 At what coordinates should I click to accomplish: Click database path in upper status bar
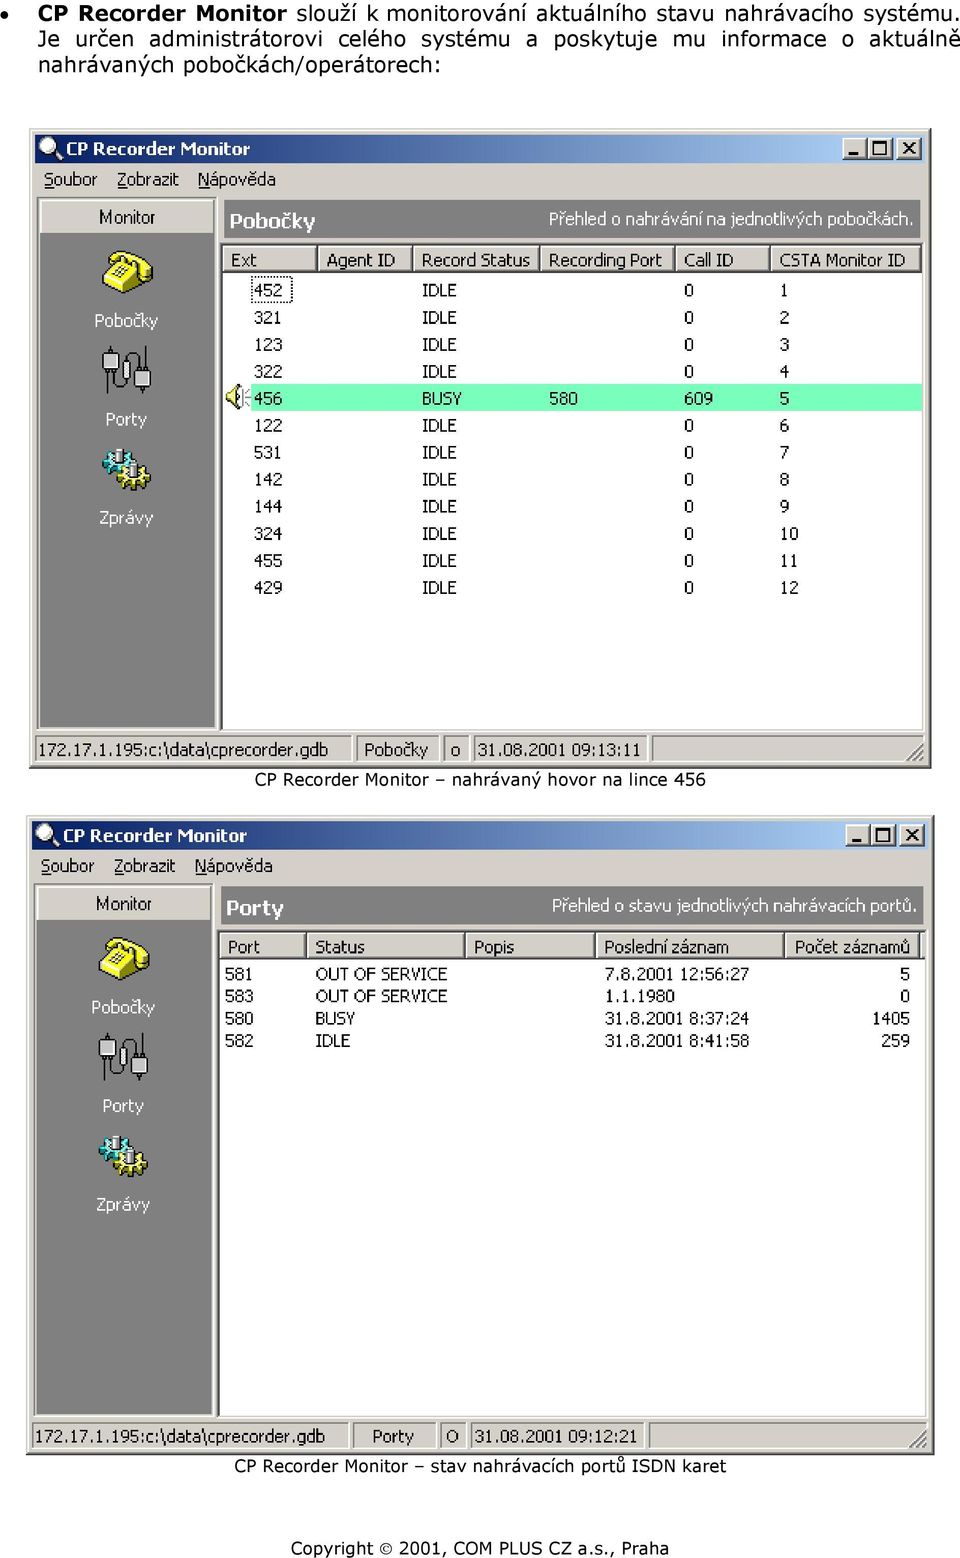coord(194,750)
